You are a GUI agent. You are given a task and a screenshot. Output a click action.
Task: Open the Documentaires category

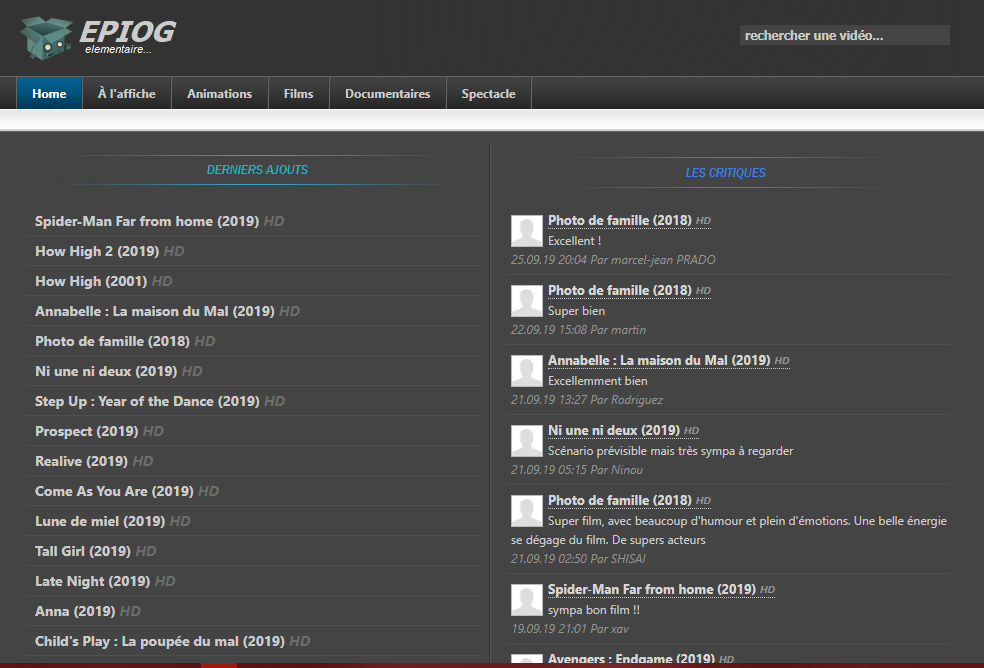tap(388, 94)
